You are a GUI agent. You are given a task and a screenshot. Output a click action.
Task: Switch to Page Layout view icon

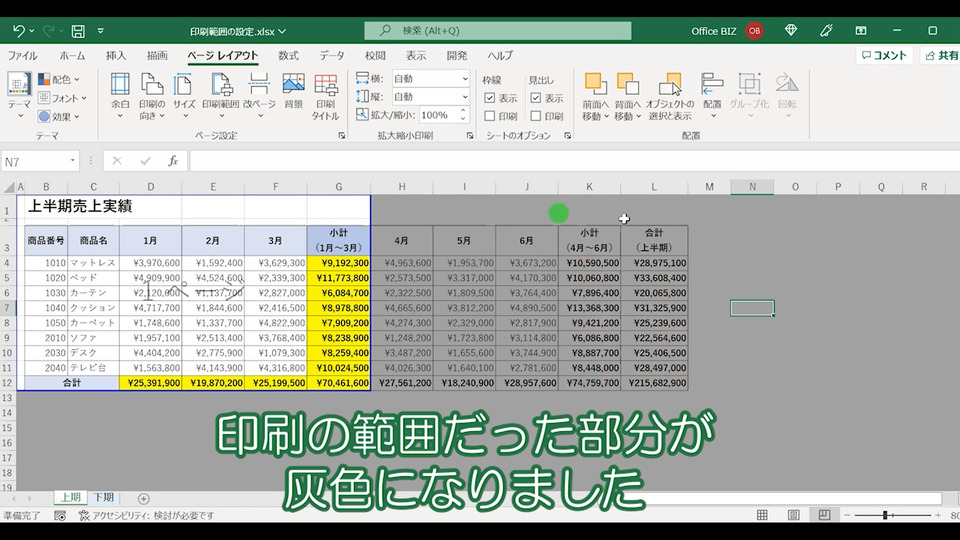click(x=793, y=516)
